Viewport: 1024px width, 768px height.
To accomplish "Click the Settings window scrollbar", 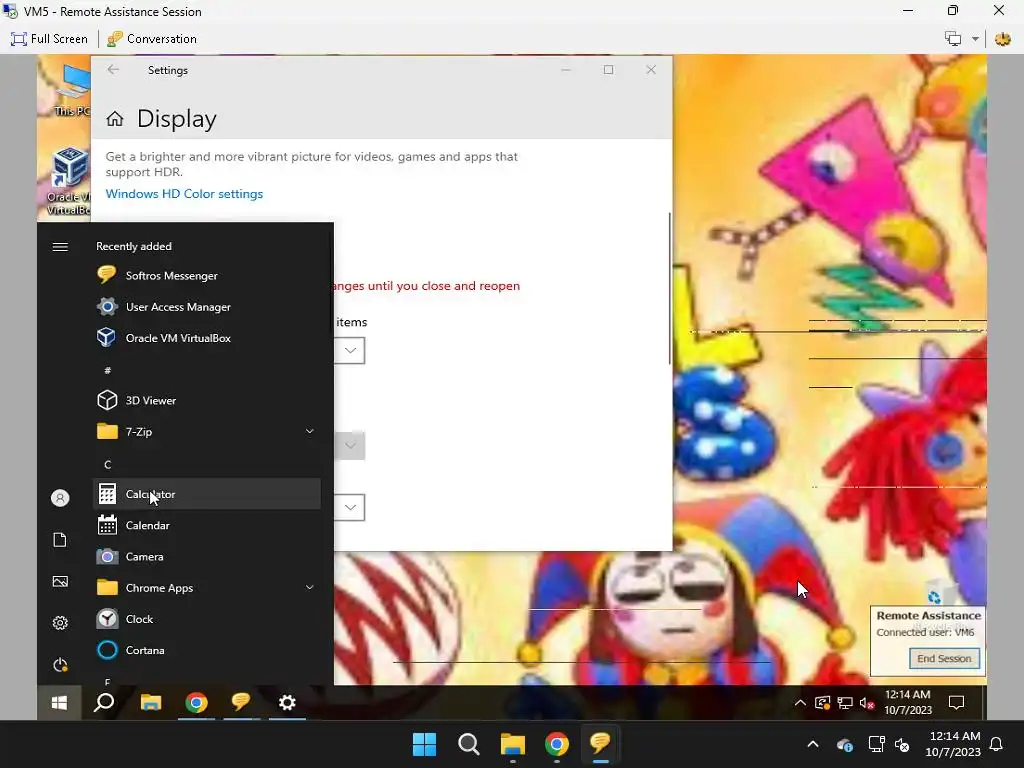I will click(x=669, y=289).
